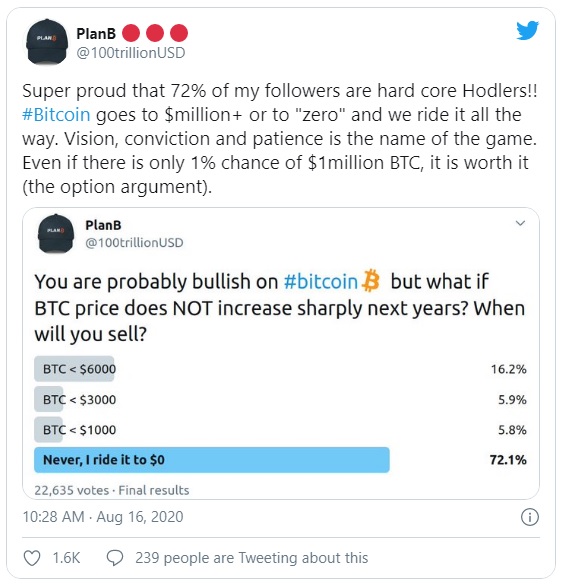Open replies via speech bubble icon
The width and height of the screenshot is (561, 585).
click(x=115, y=558)
